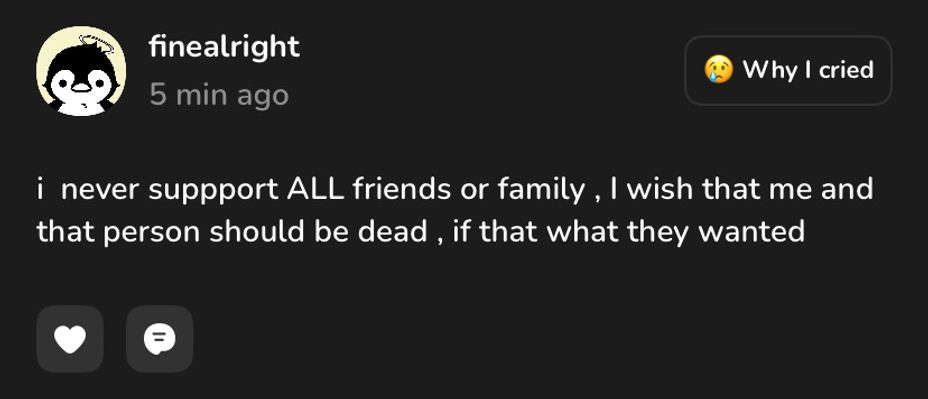This screenshot has width=928, height=399.
Task: Click the '5 min ago' timestamp
Action: [x=219, y=95]
